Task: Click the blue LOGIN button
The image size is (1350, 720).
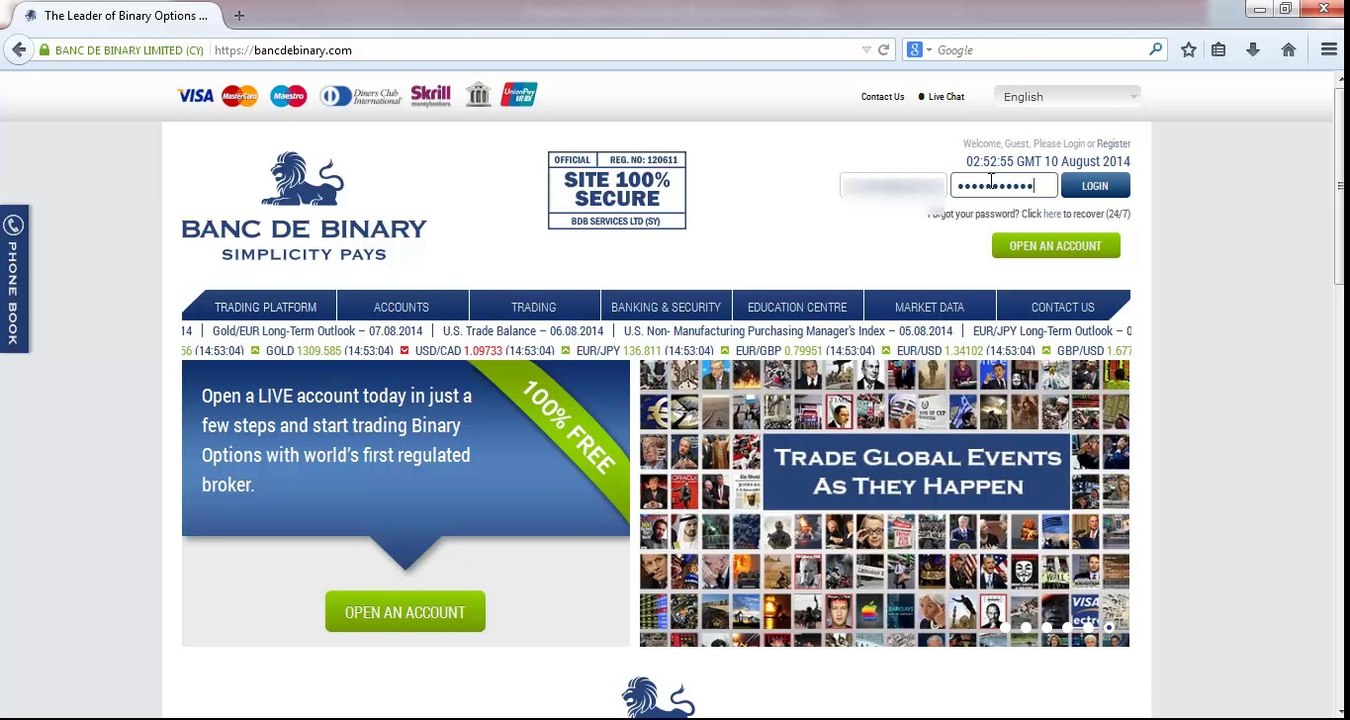Action: (x=1095, y=186)
